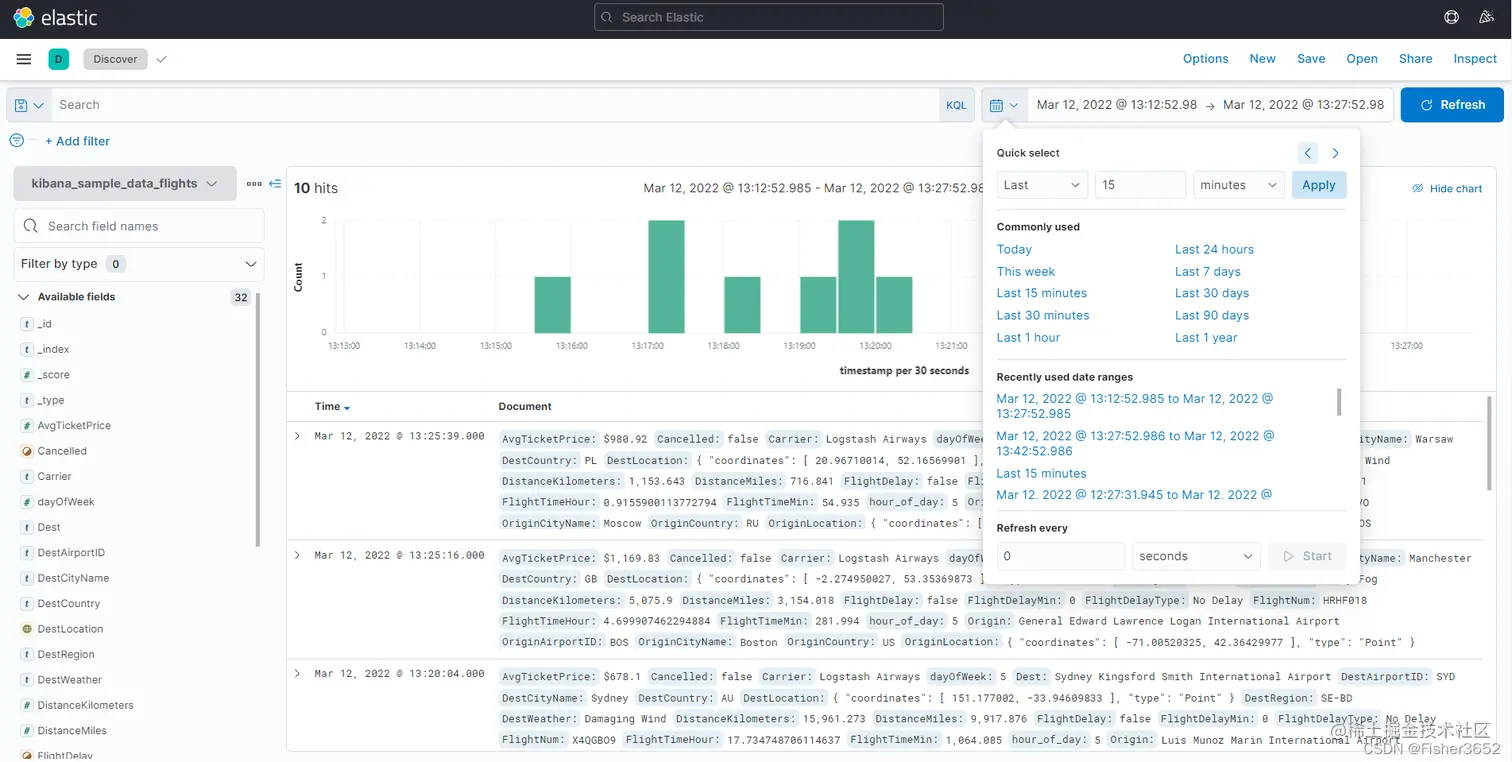Click the checkmark beside Discover breadcrumb
This screenshot has height=762, width=1512.
[162, 59]
